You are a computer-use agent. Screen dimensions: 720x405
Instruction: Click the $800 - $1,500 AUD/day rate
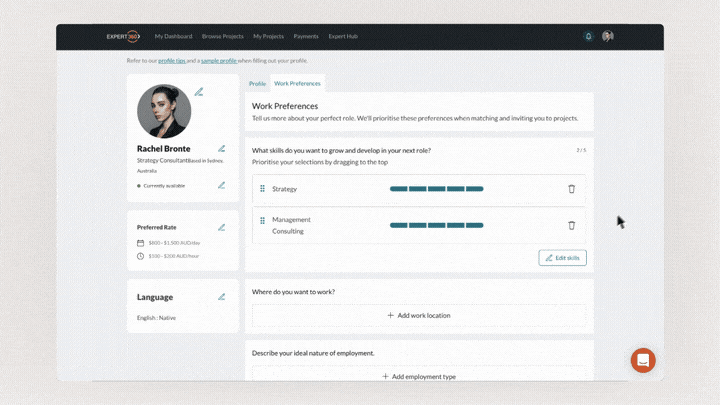pyautogui.click(x=174, y=243)
